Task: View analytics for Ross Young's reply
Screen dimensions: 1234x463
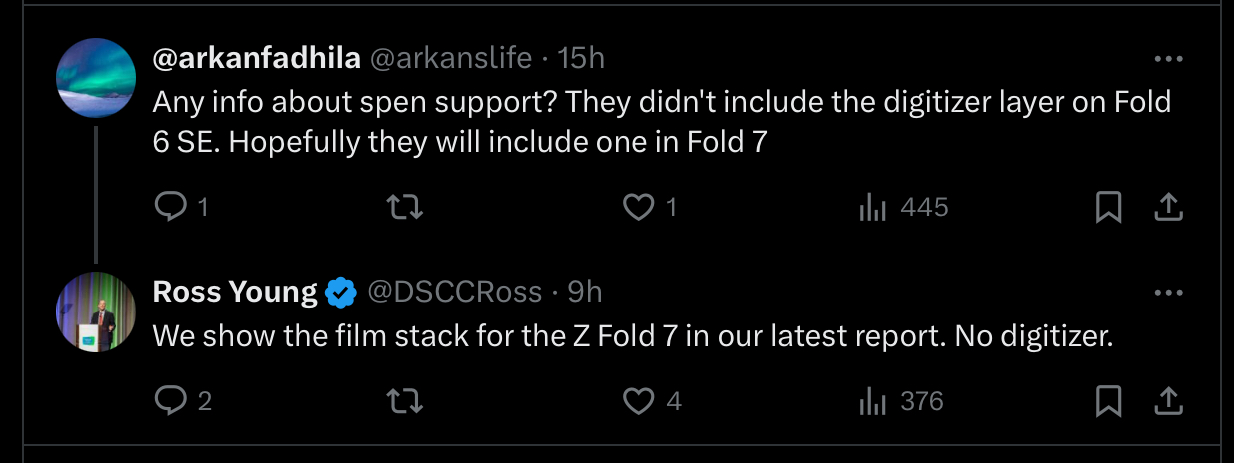Action: tap(872, 401)
